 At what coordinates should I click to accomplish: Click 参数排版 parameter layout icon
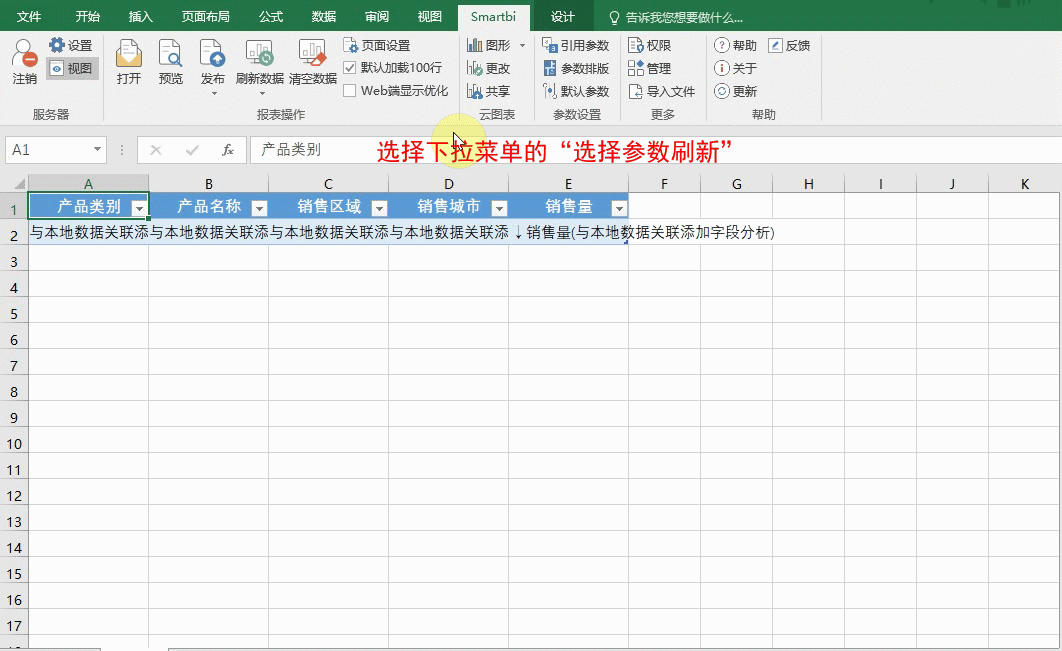[549, 68]
